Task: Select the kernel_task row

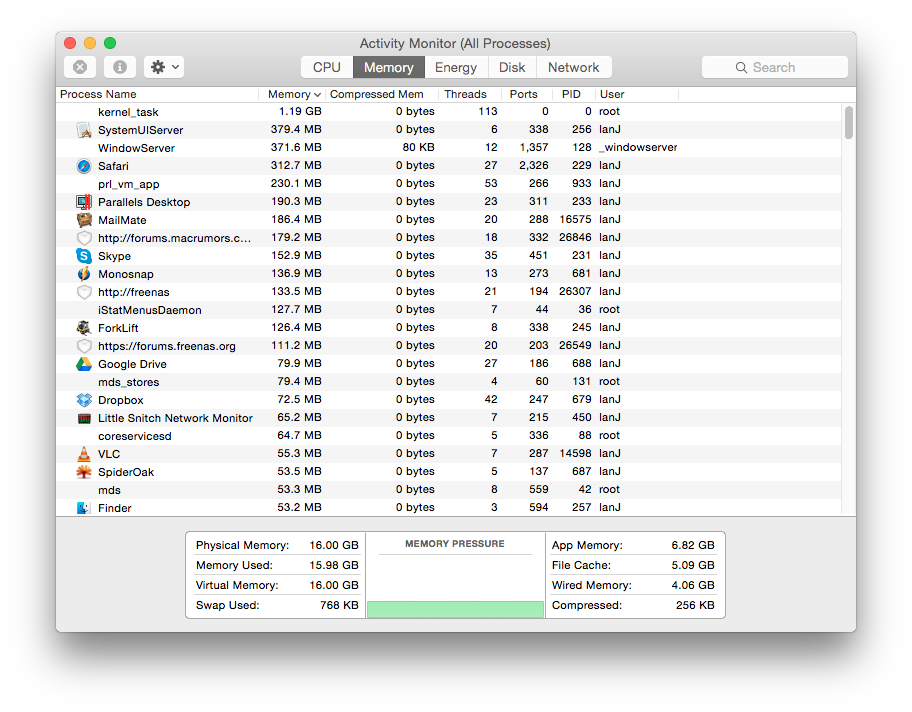Action: (x=448, y=112)
